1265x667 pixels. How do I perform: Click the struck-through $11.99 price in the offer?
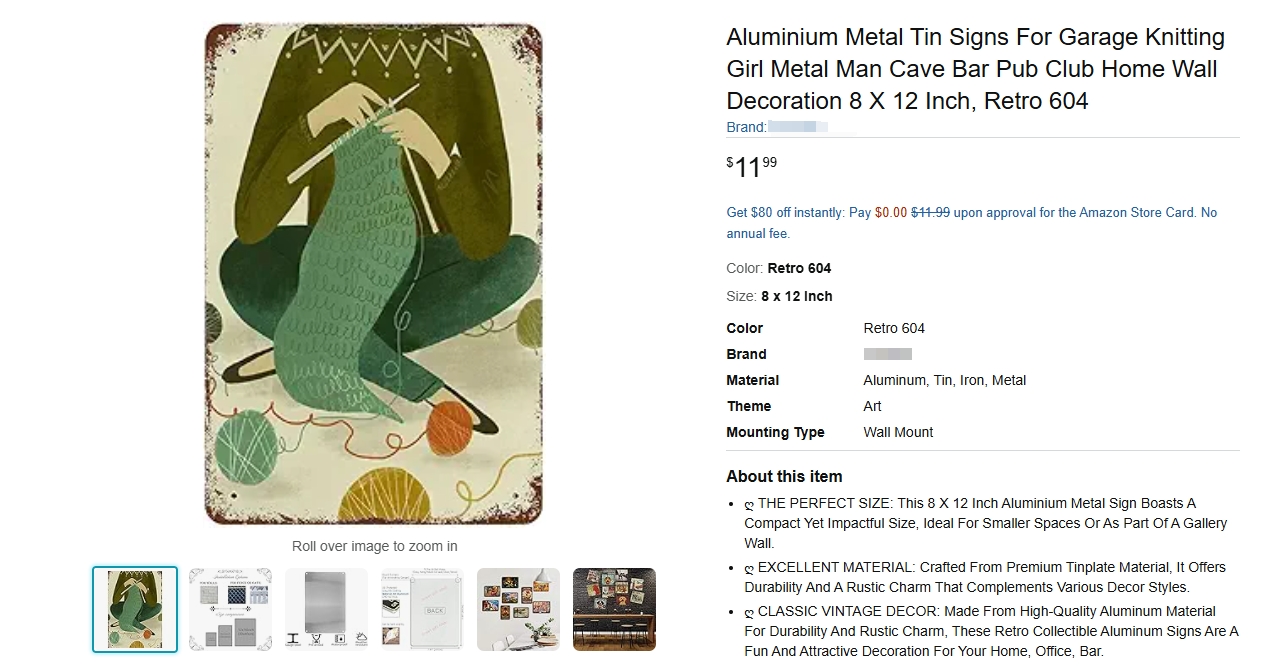point(930,212)
